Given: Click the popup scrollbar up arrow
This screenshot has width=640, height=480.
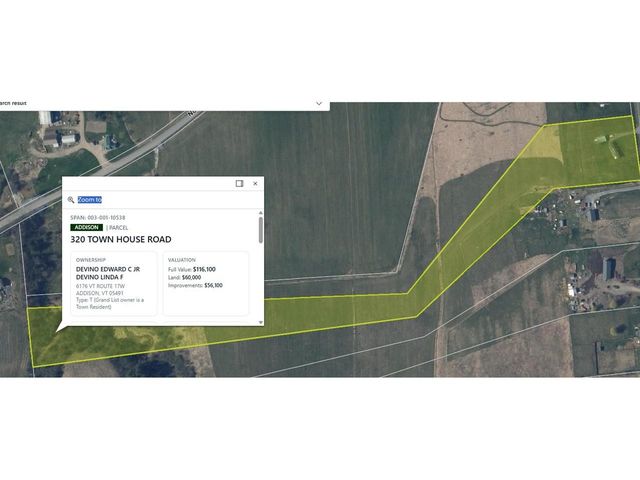Looking at the screenshot, I should click(261, 213).
